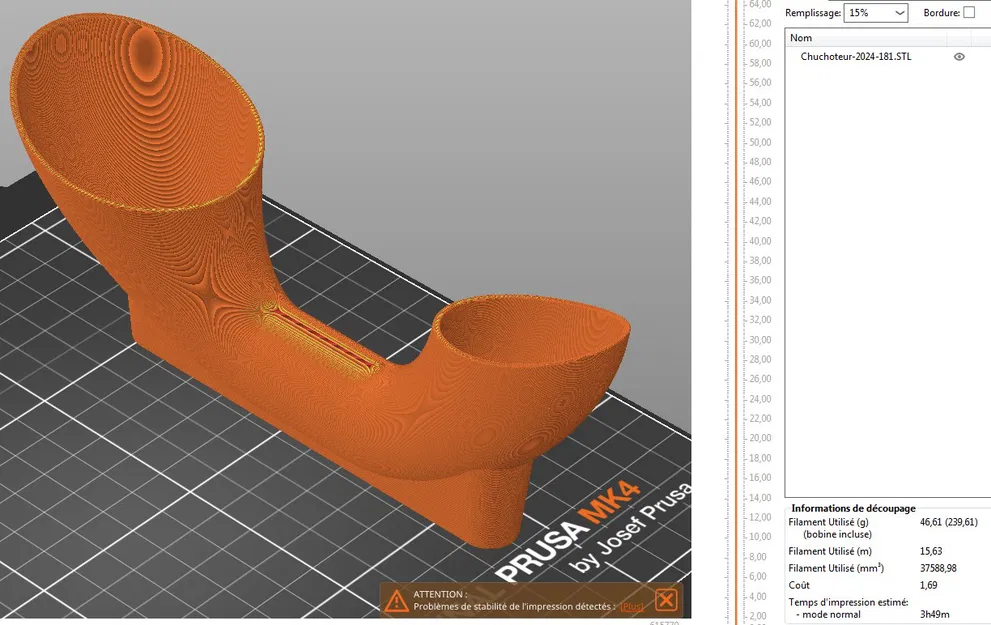This screenshot has height=625, width=991.
Task: Click the filament volume value 37588,98
Action: 938,568
